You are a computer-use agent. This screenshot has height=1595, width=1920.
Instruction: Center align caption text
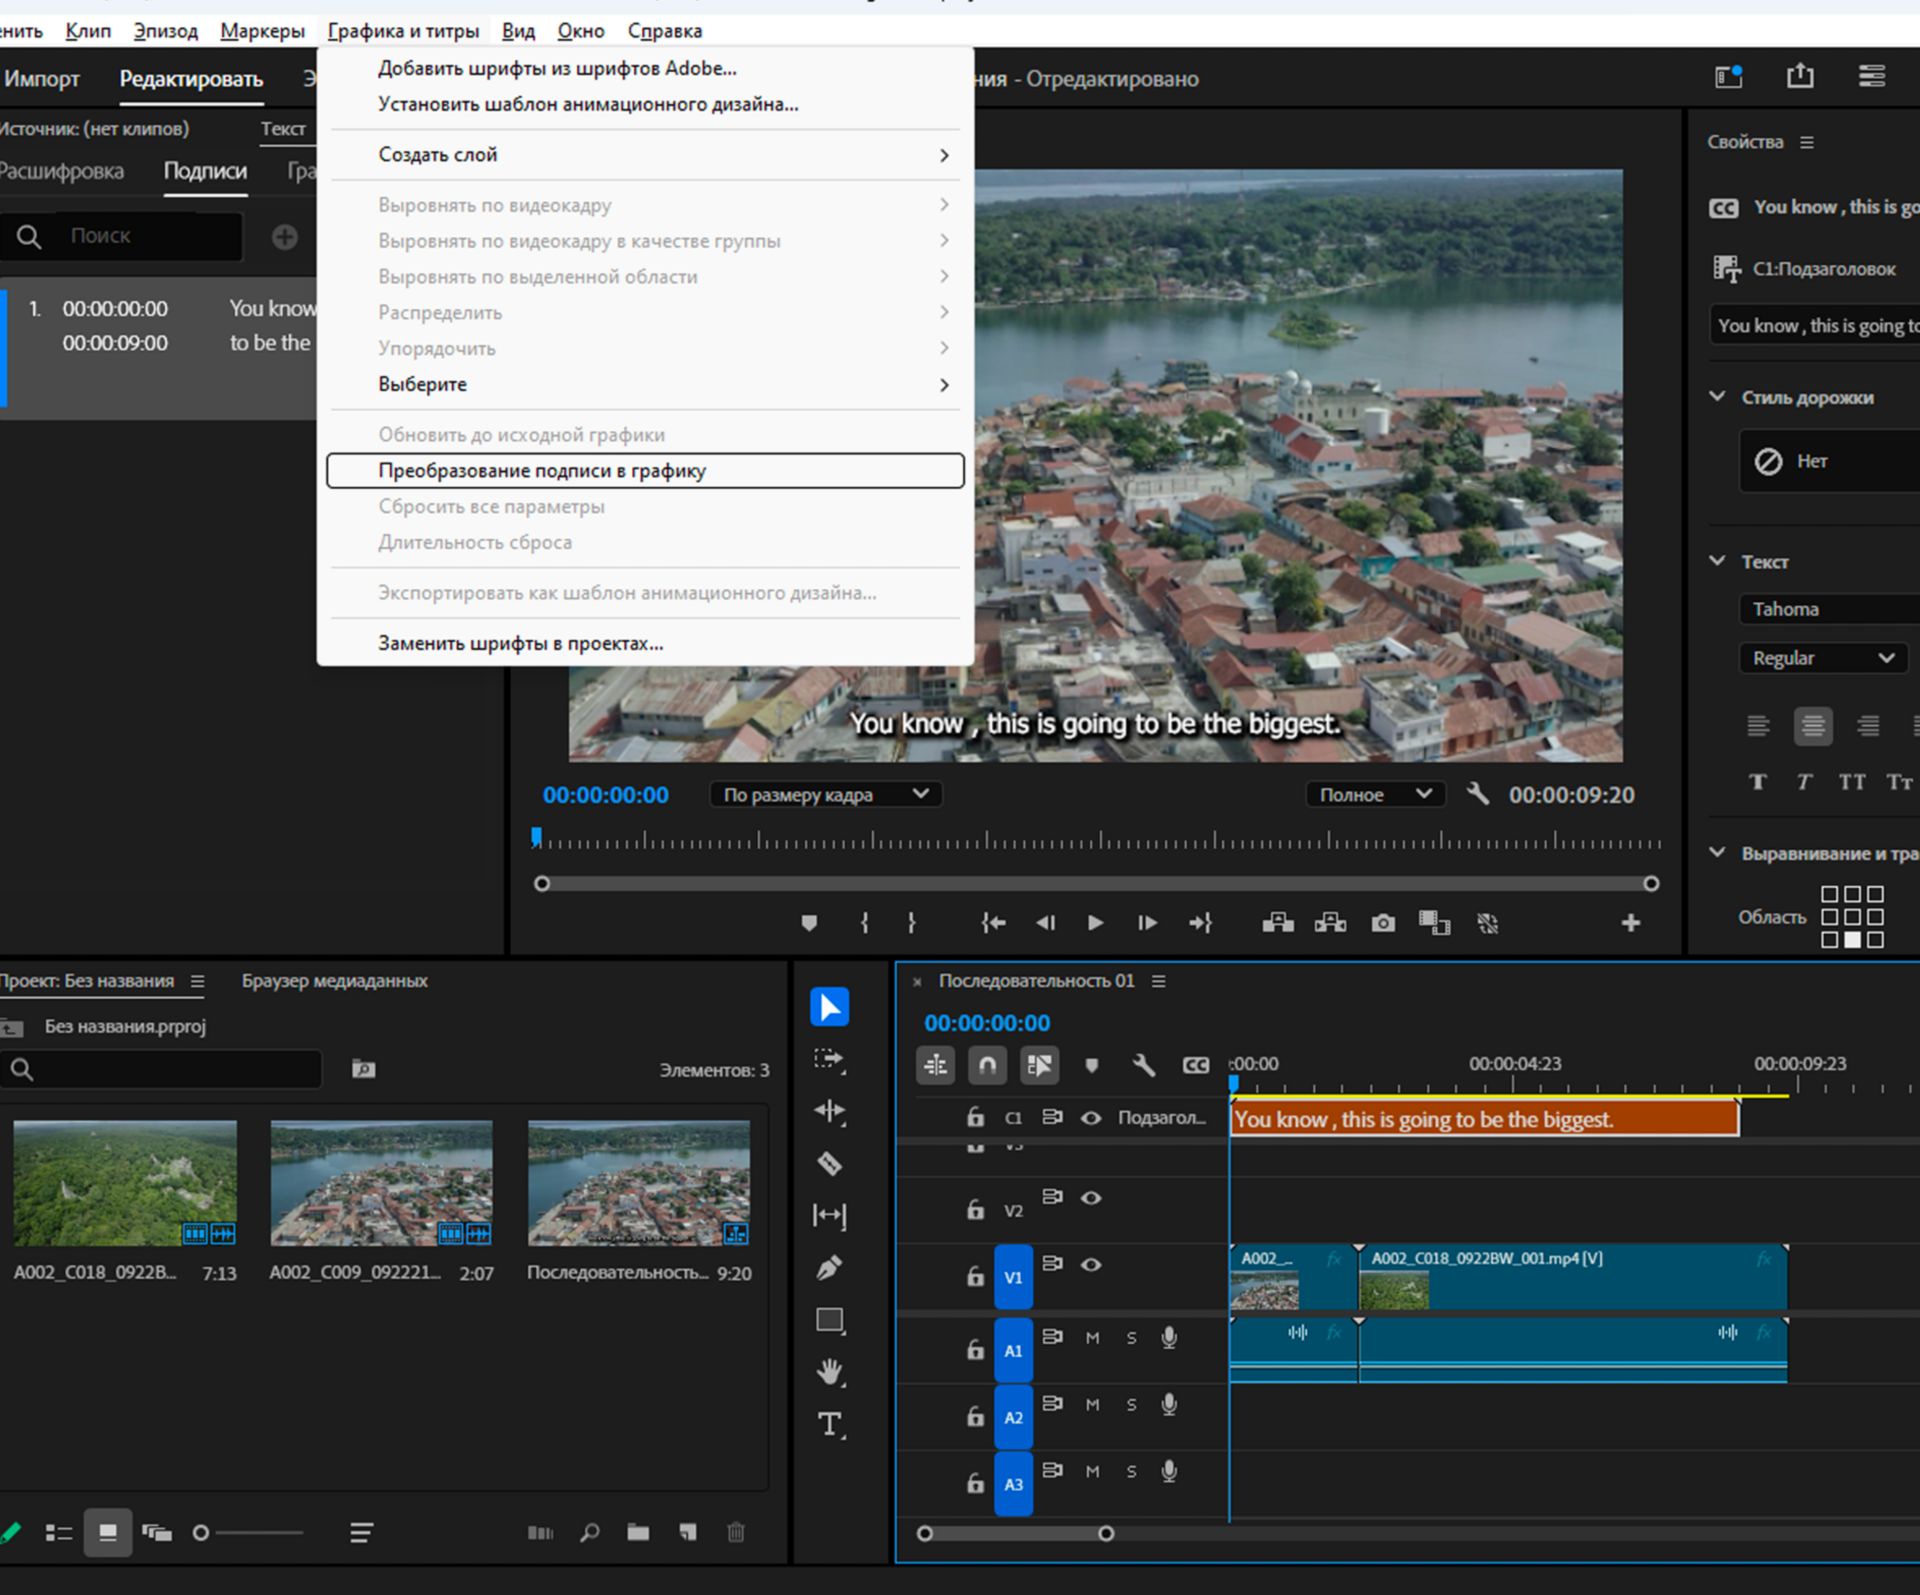pos(1812,726)
